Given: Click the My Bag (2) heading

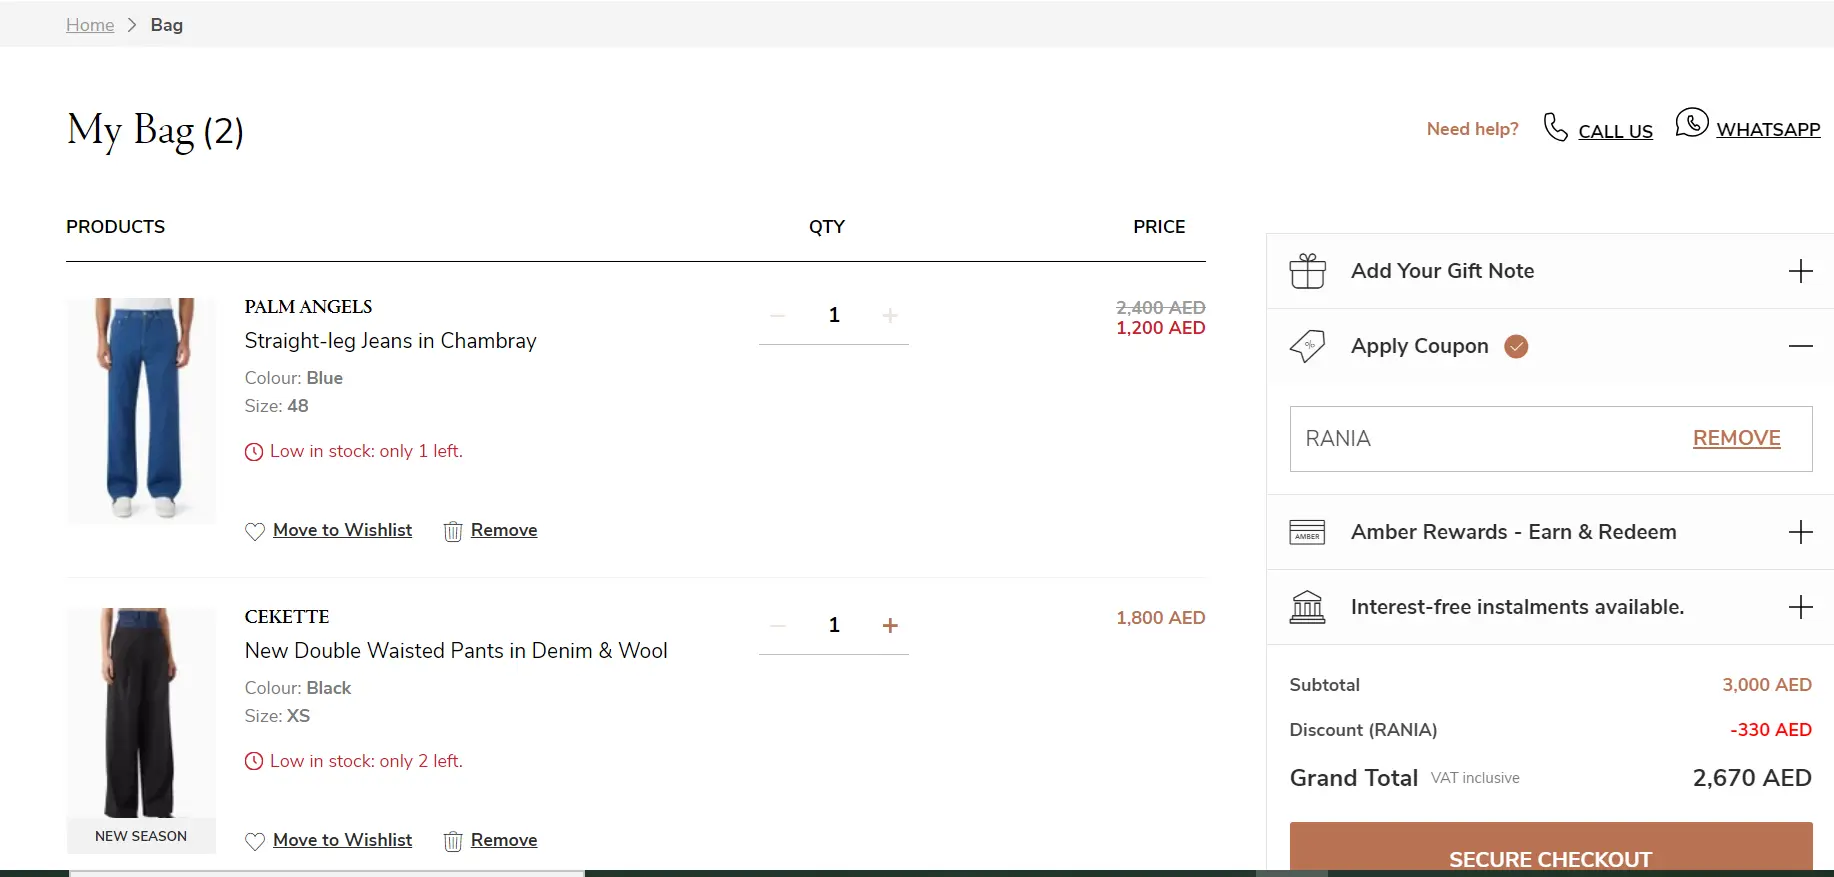Looking at the screenshot, I should tap(155, 131).
